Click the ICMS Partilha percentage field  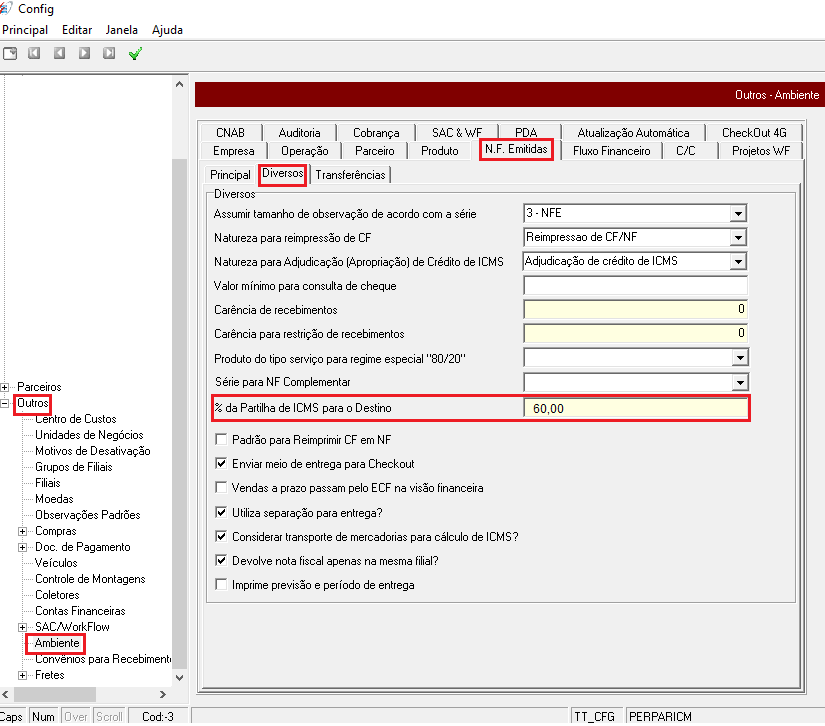click(635, 408)
